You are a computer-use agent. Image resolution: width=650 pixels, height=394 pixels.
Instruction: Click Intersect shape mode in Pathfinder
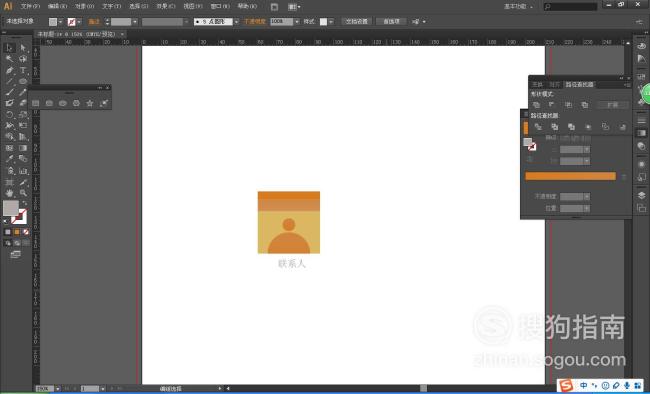coord(568,105)
